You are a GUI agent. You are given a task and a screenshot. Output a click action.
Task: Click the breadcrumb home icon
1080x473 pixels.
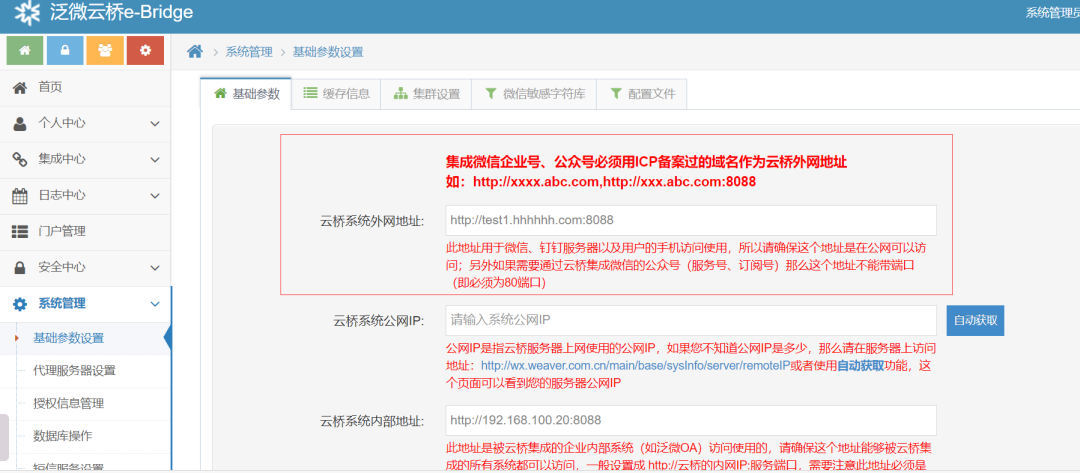point(196,52)
